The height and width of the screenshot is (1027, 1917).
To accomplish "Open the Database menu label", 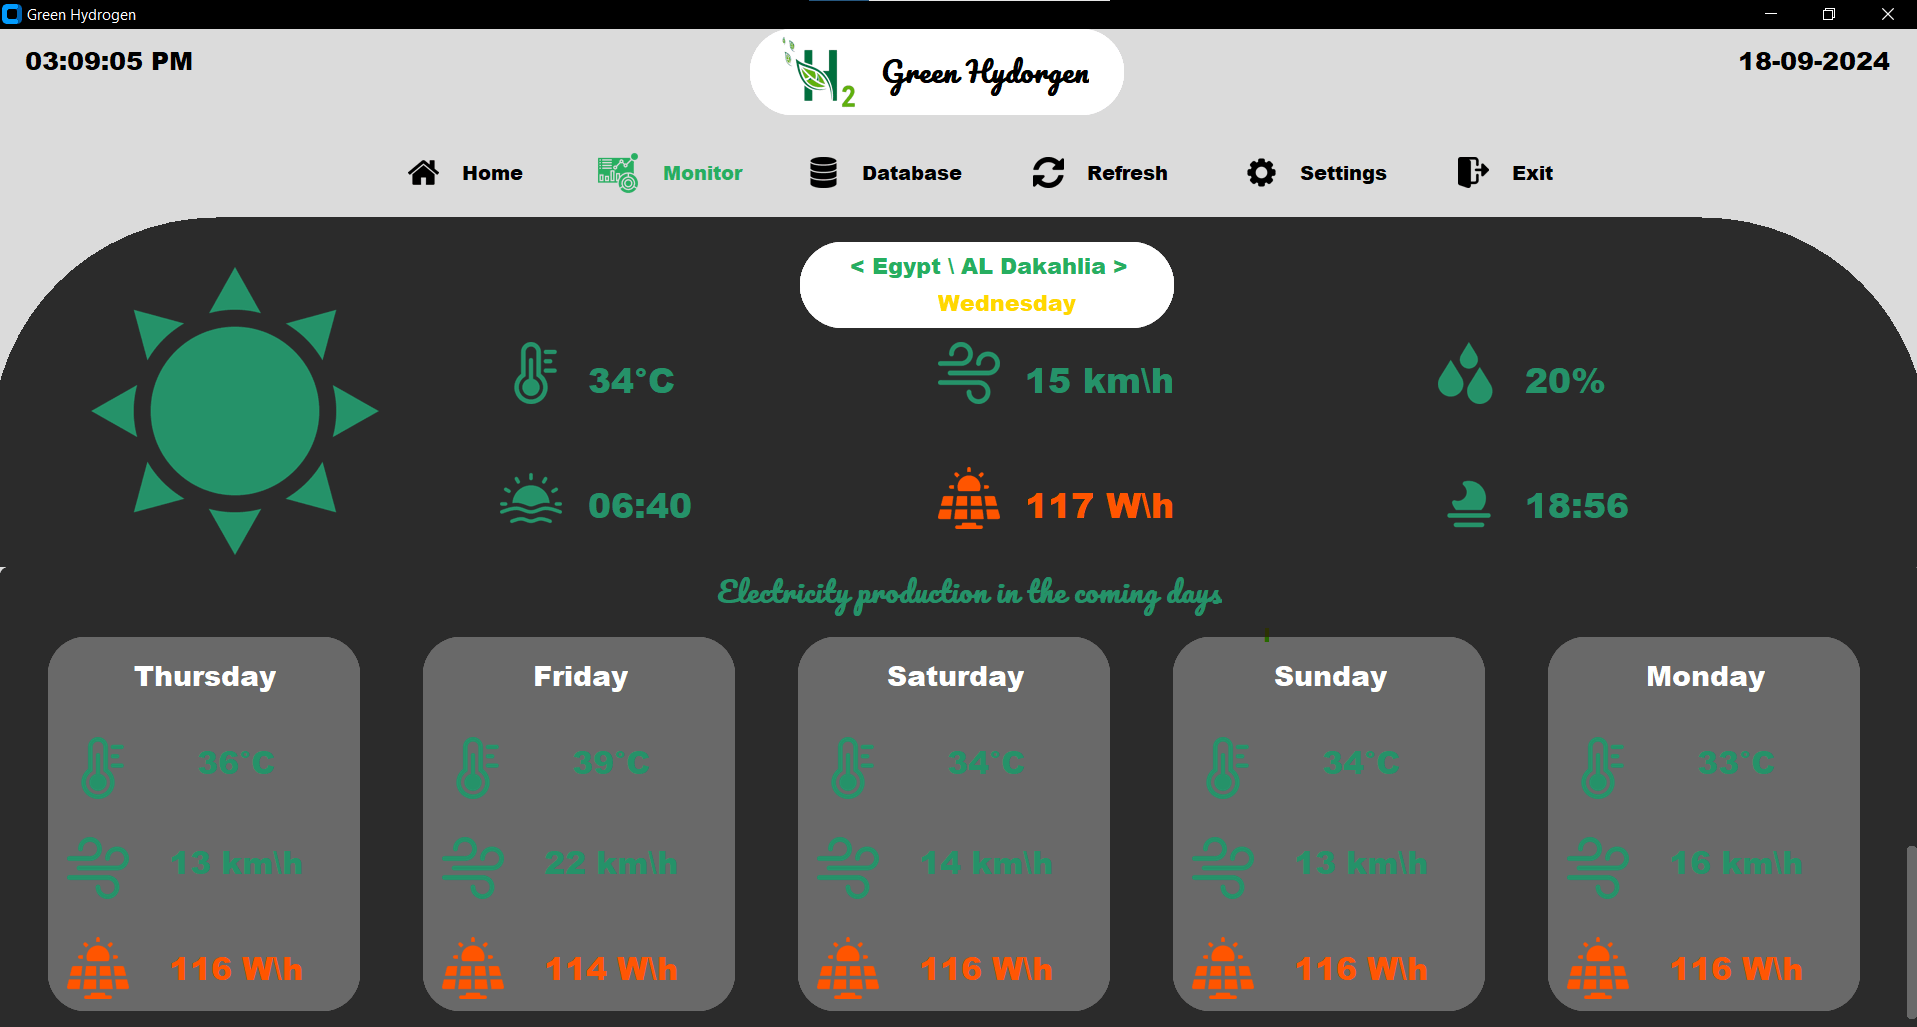I will 911,173.
